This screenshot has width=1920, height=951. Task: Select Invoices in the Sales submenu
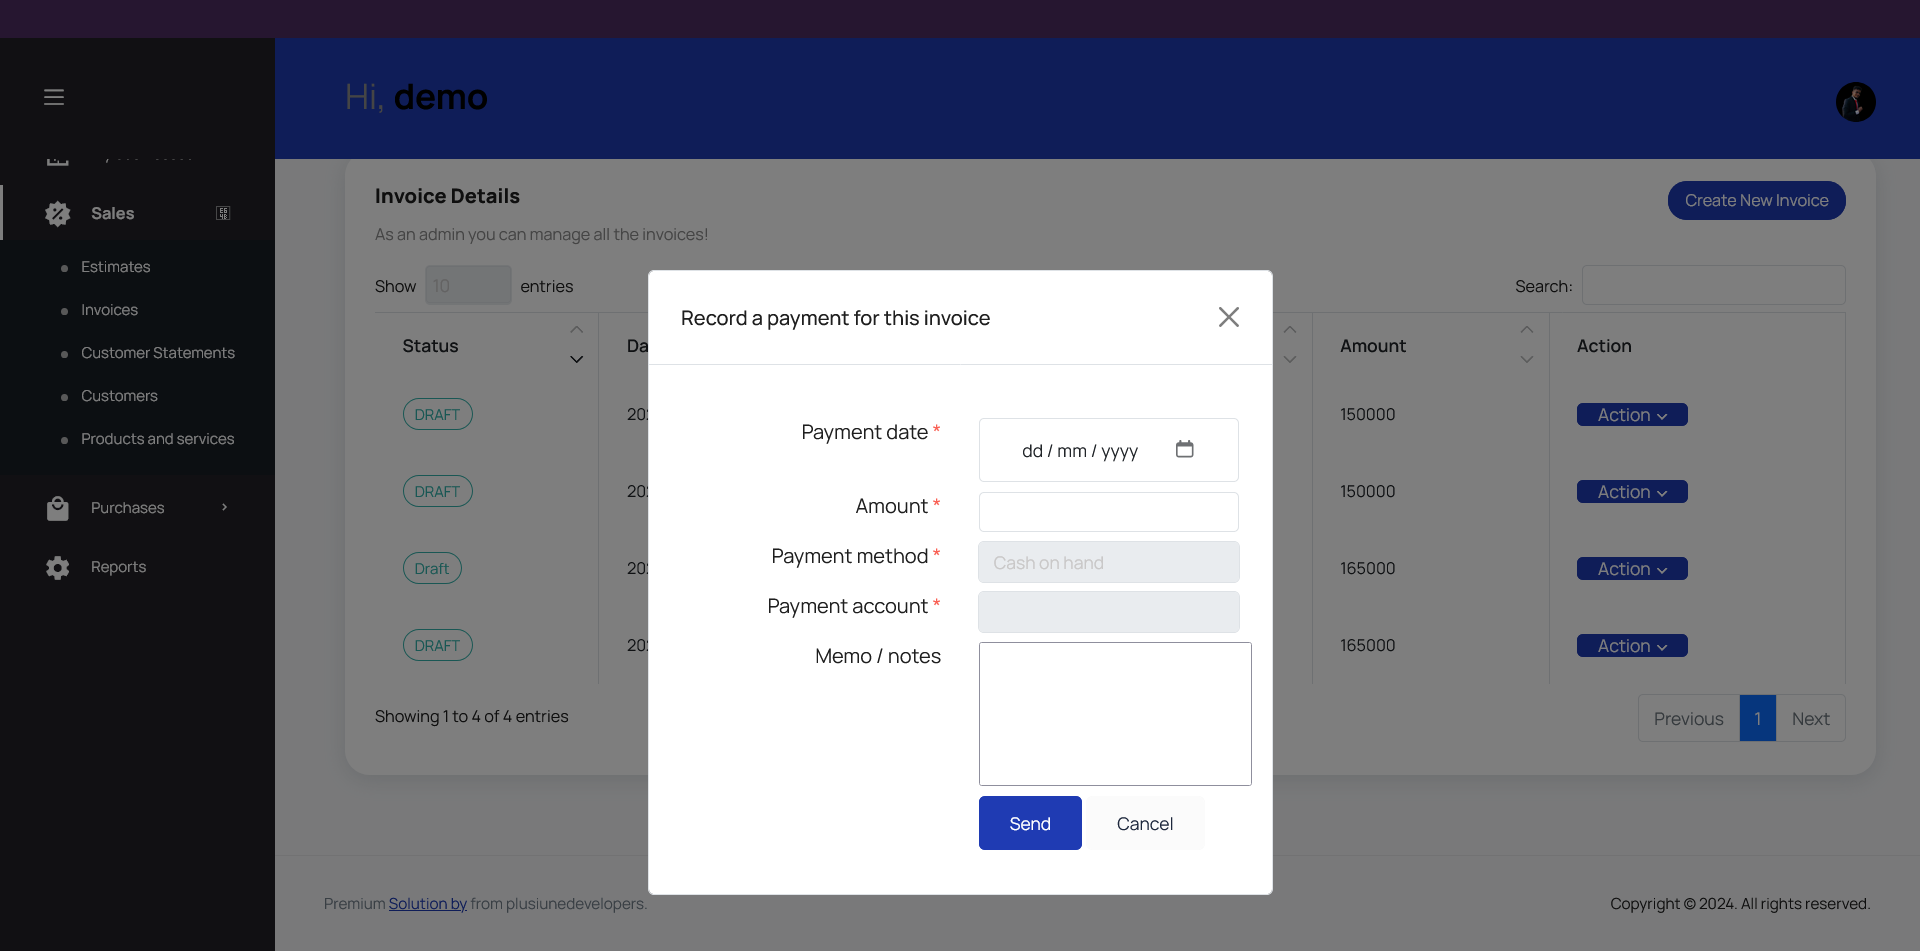click(x=109, y=309)
